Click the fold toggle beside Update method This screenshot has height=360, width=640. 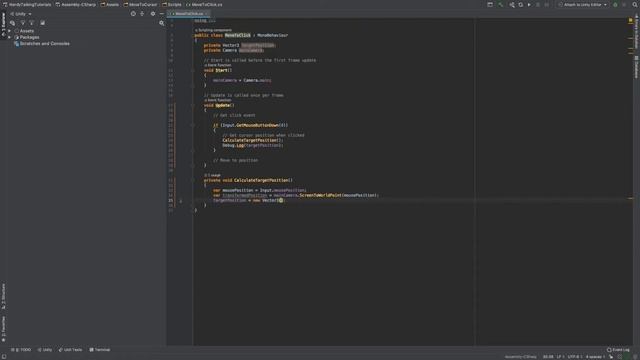(x=192, y=105)
